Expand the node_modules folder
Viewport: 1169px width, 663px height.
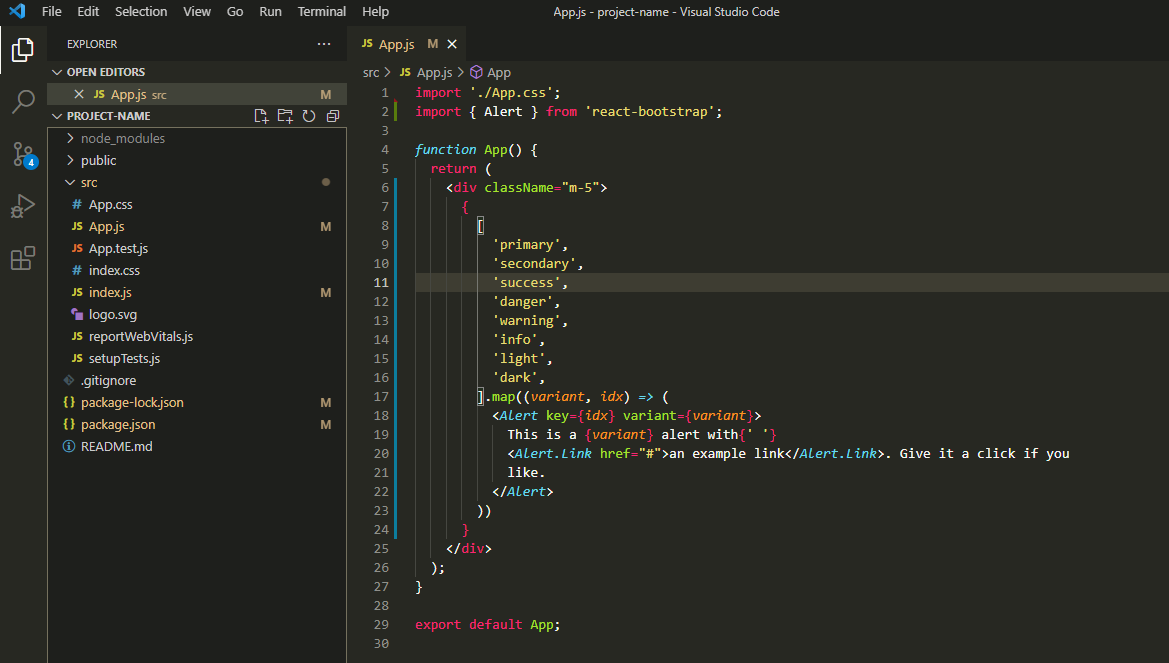122,138
